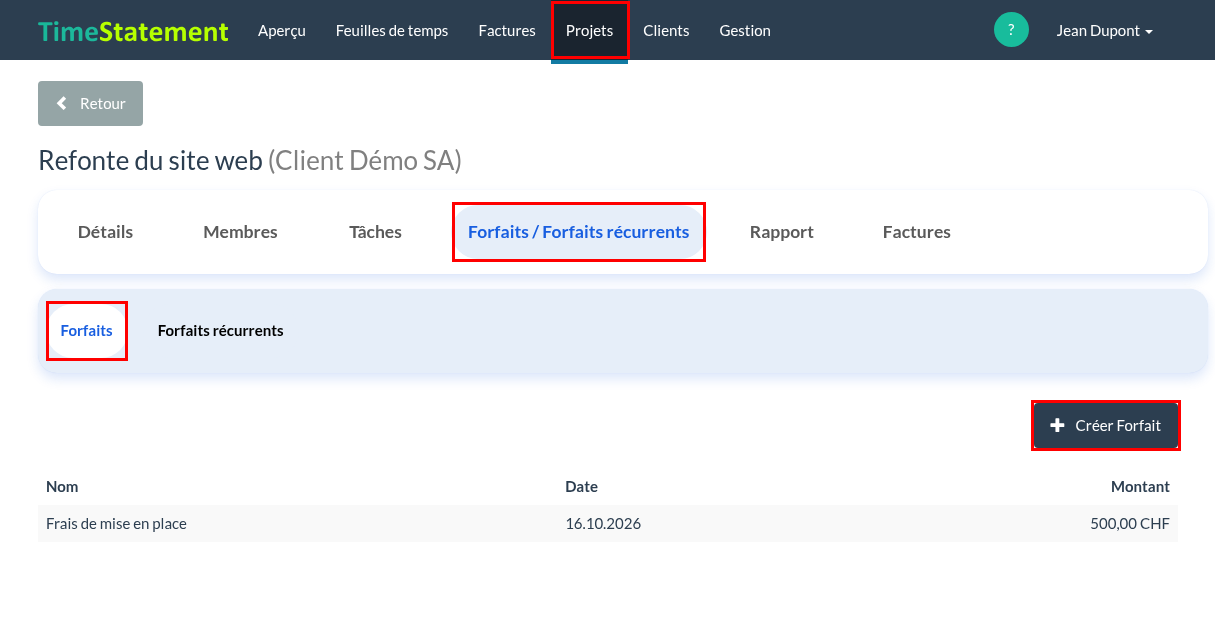Click the Retour back button
This screenshot has width=1215, height=633.
click(90, 104)
